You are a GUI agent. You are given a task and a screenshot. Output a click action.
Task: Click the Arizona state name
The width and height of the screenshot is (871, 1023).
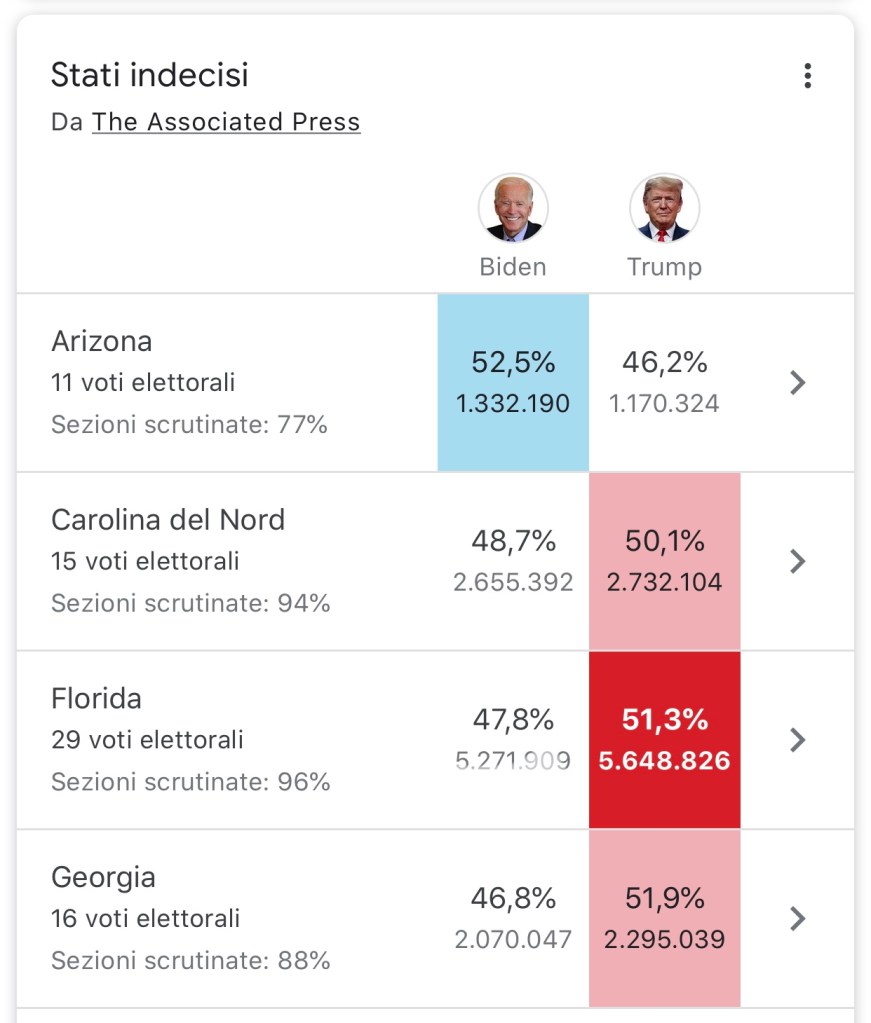click(x=102, y=341)
